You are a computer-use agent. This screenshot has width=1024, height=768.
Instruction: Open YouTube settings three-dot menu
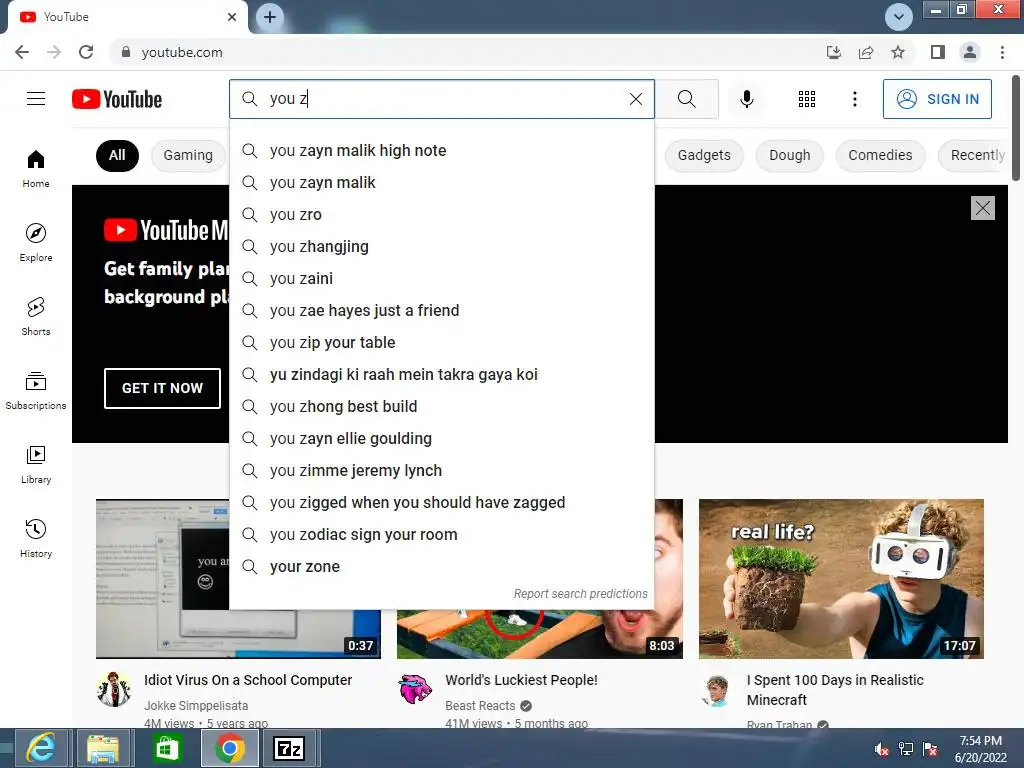[x=854, y=99]
